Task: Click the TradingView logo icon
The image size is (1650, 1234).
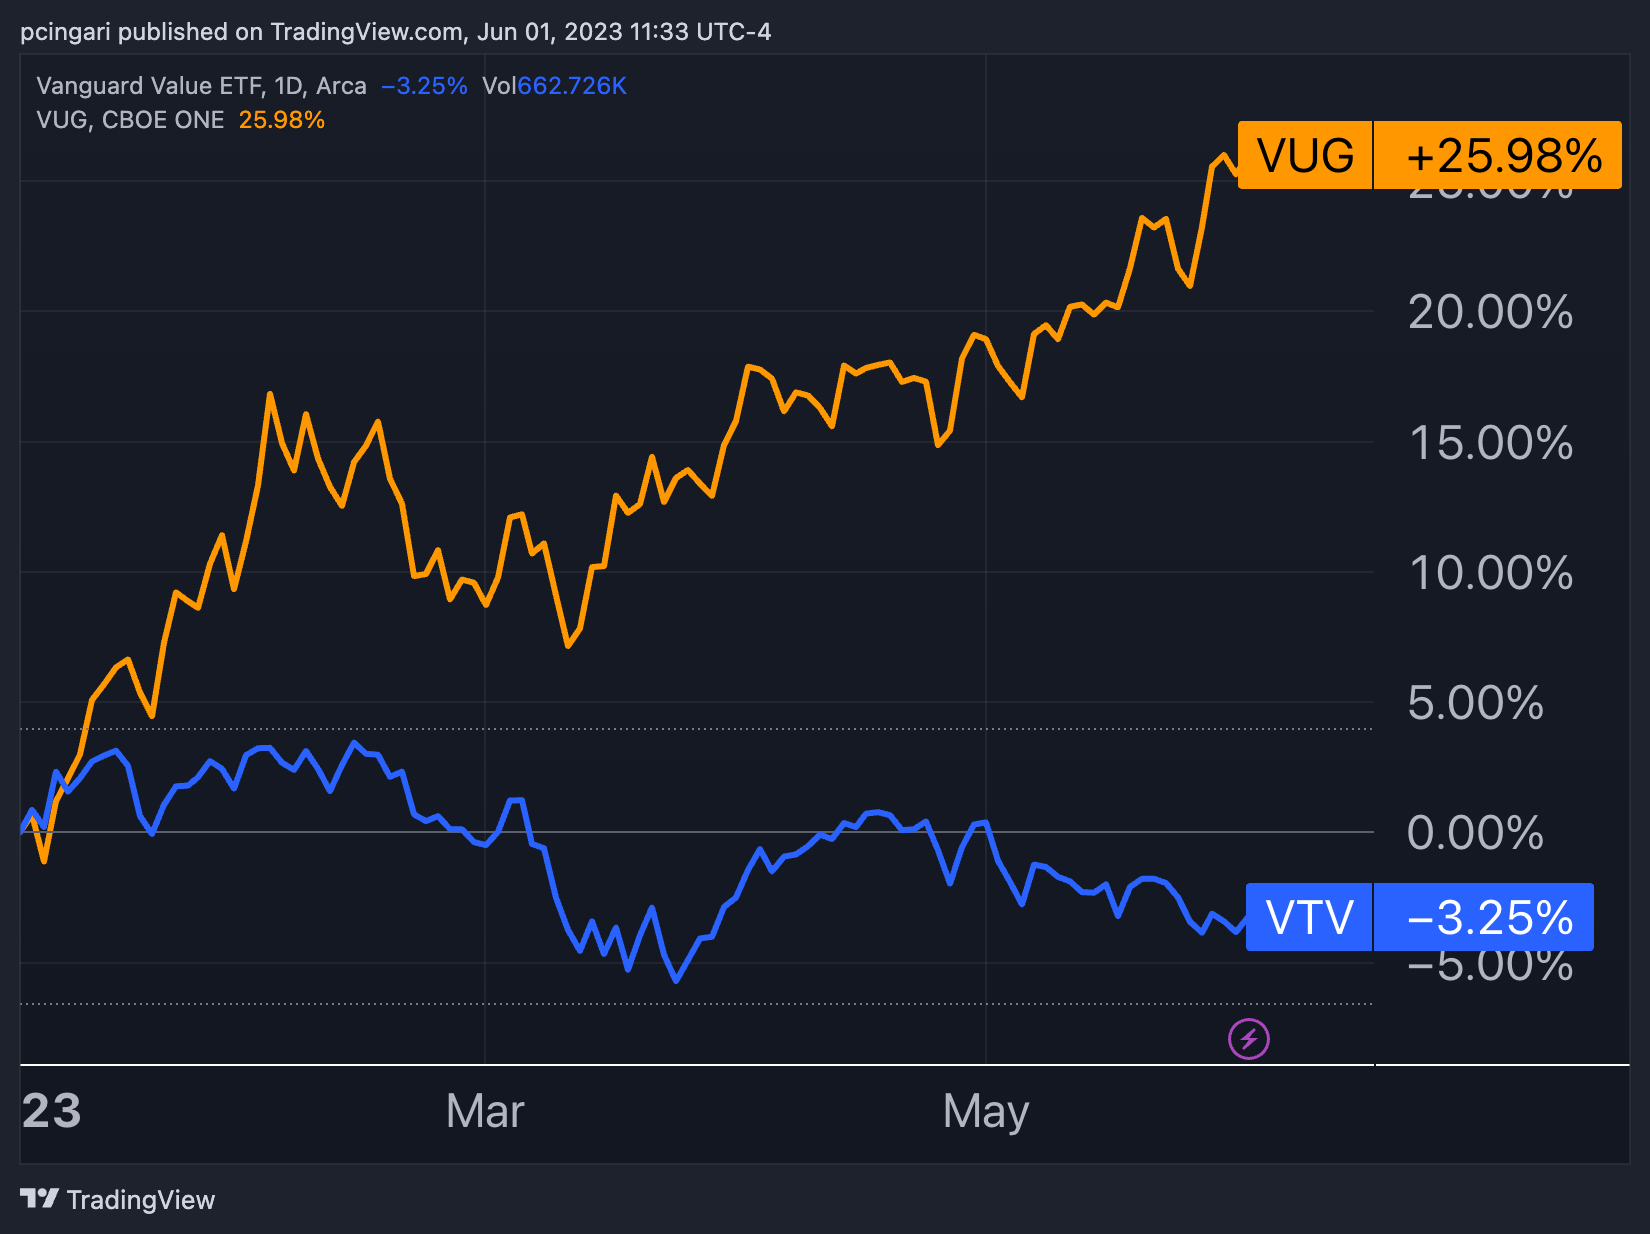Action: [40, 1198]
